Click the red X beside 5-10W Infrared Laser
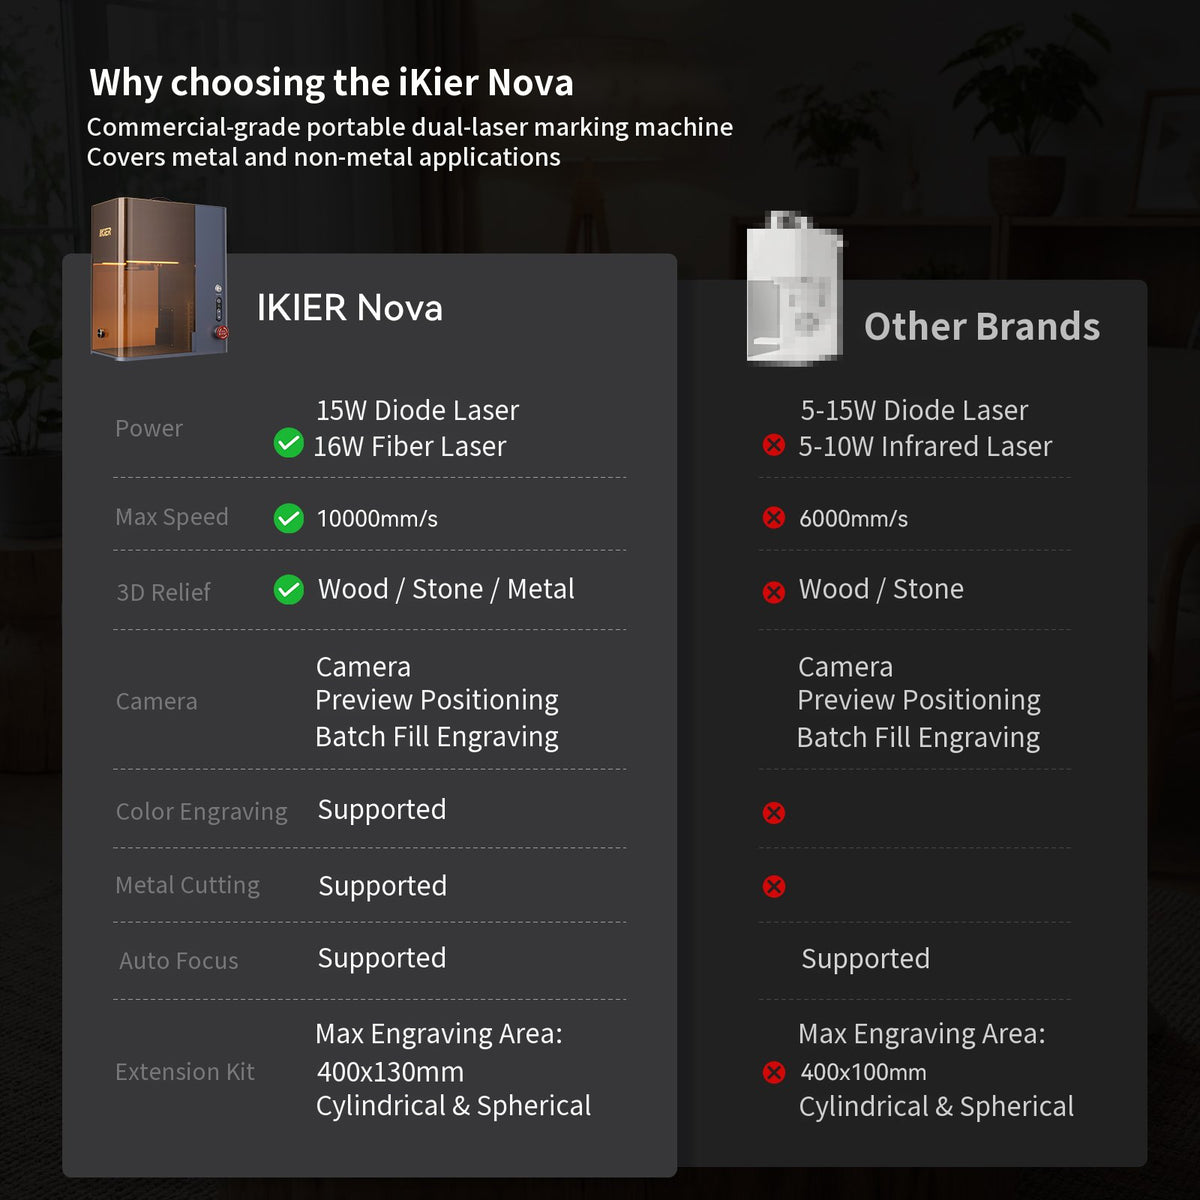The height and width of the screenshot is (1200, 1200). [x=774, y=445]
